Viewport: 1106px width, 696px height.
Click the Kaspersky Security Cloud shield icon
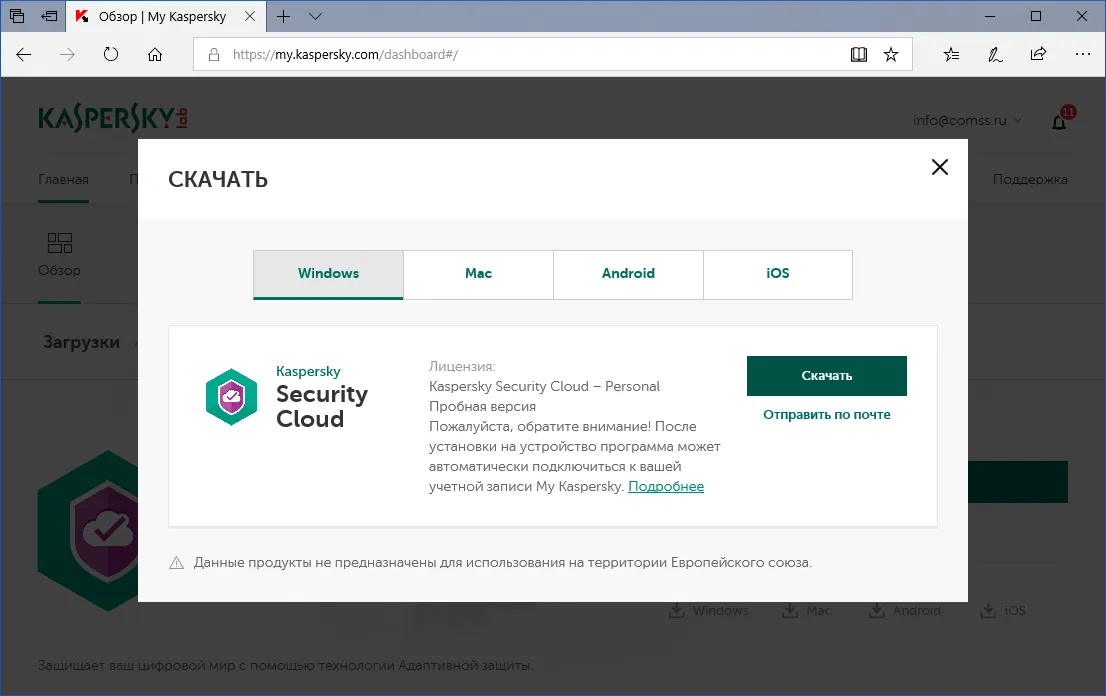click(231, 396)
